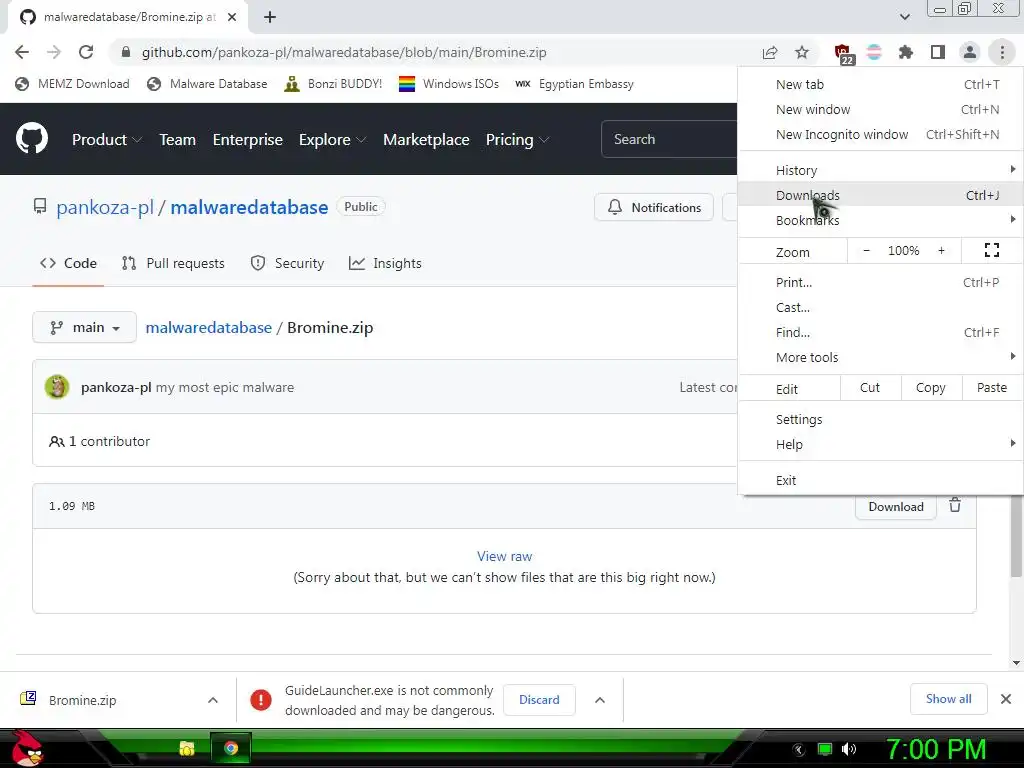Viewport: 1024px width, 768px height.
Task: Choose New Incognito window
Action: (880, 134)
